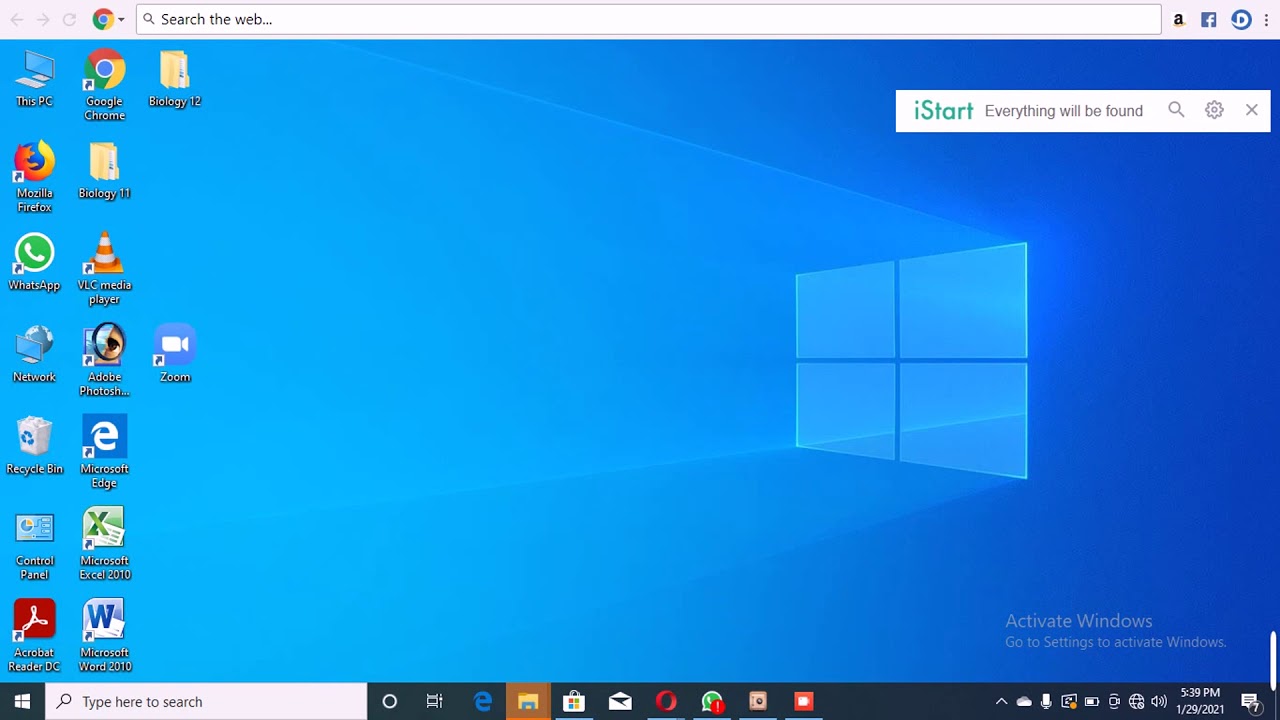Open the This PC desktop icon
Image resolution: width=1280 pixels, height=720 pixels.
pos(34,78)
